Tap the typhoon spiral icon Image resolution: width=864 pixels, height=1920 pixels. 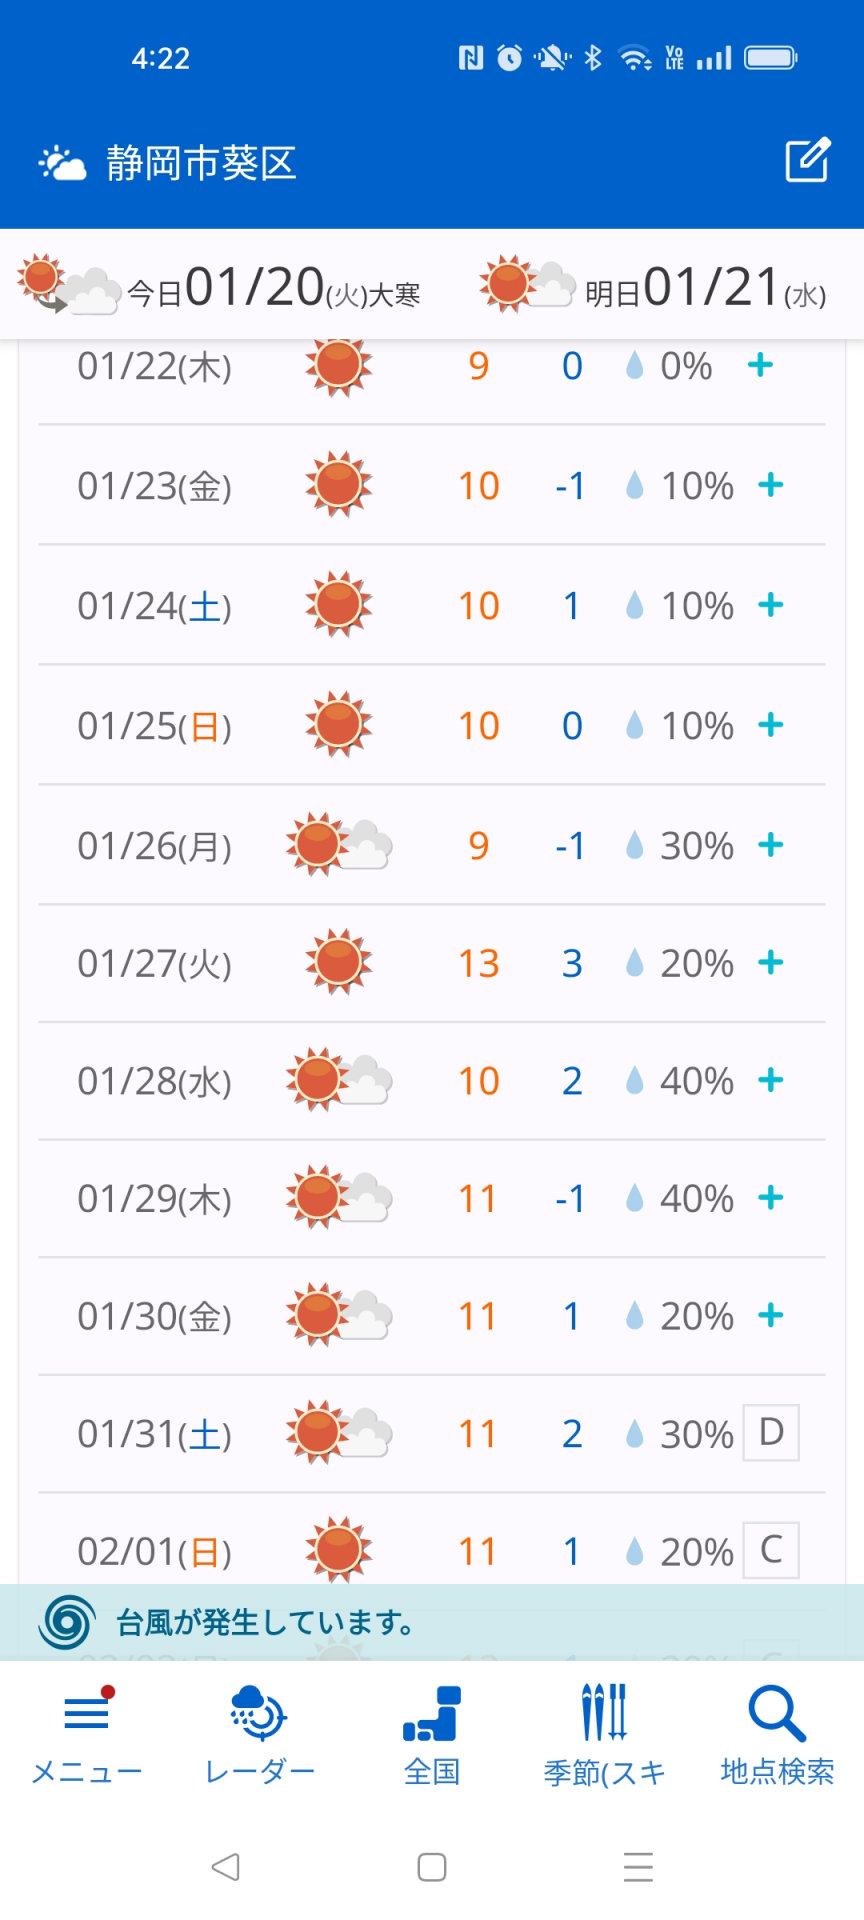(67, 1621)
